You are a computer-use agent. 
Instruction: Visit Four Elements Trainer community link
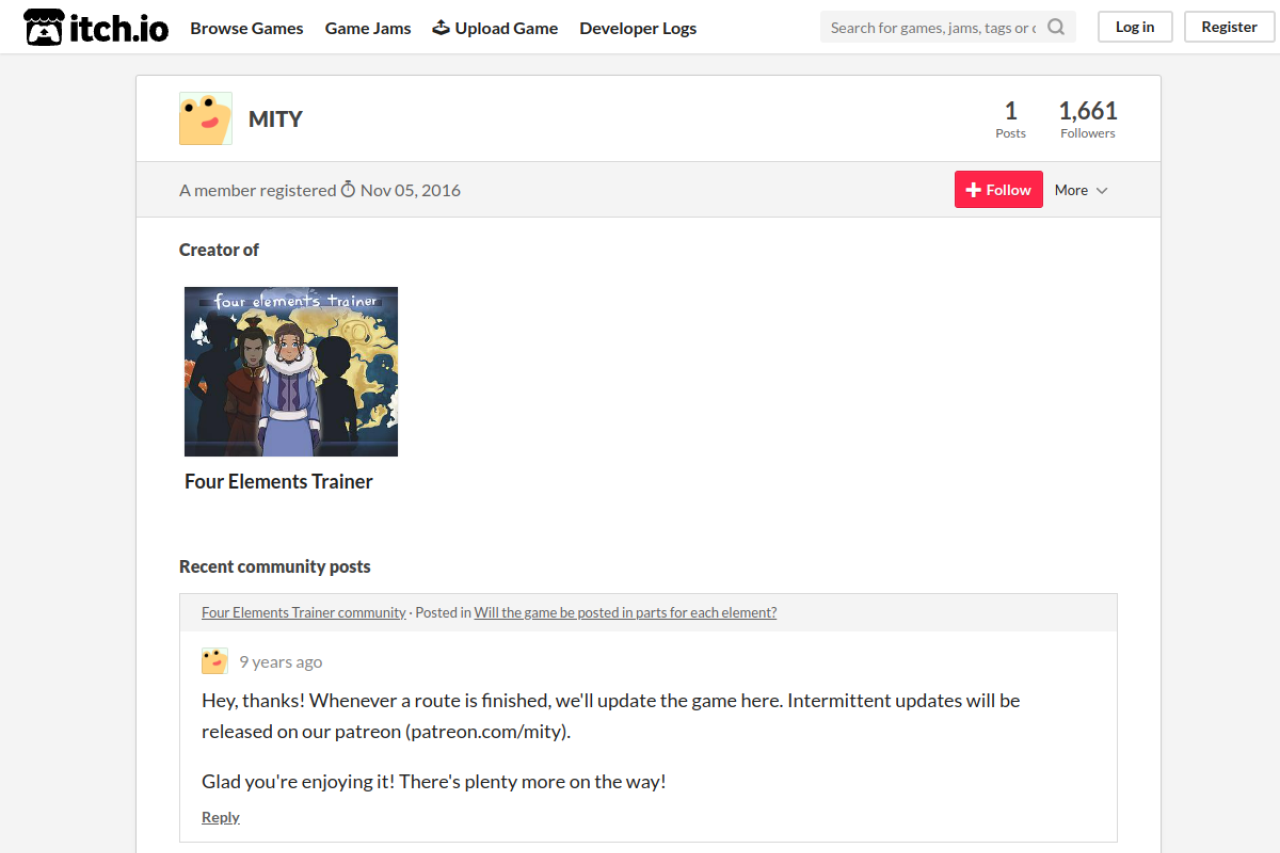pyautogui.click(x=304, y=612)
